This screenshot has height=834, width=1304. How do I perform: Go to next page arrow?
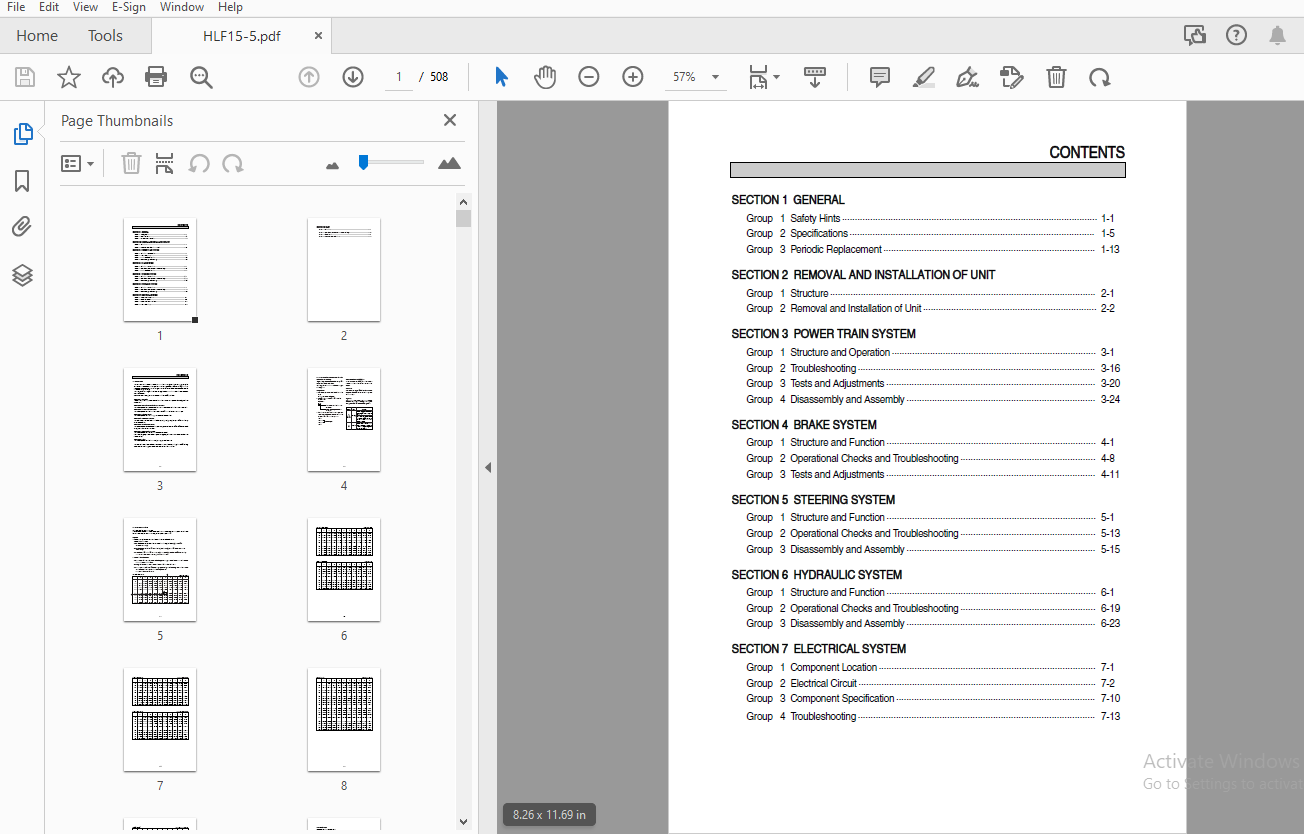point(353,77)
